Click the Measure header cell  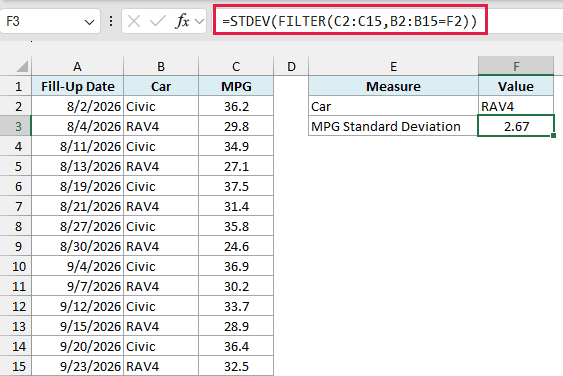[394, 86]
